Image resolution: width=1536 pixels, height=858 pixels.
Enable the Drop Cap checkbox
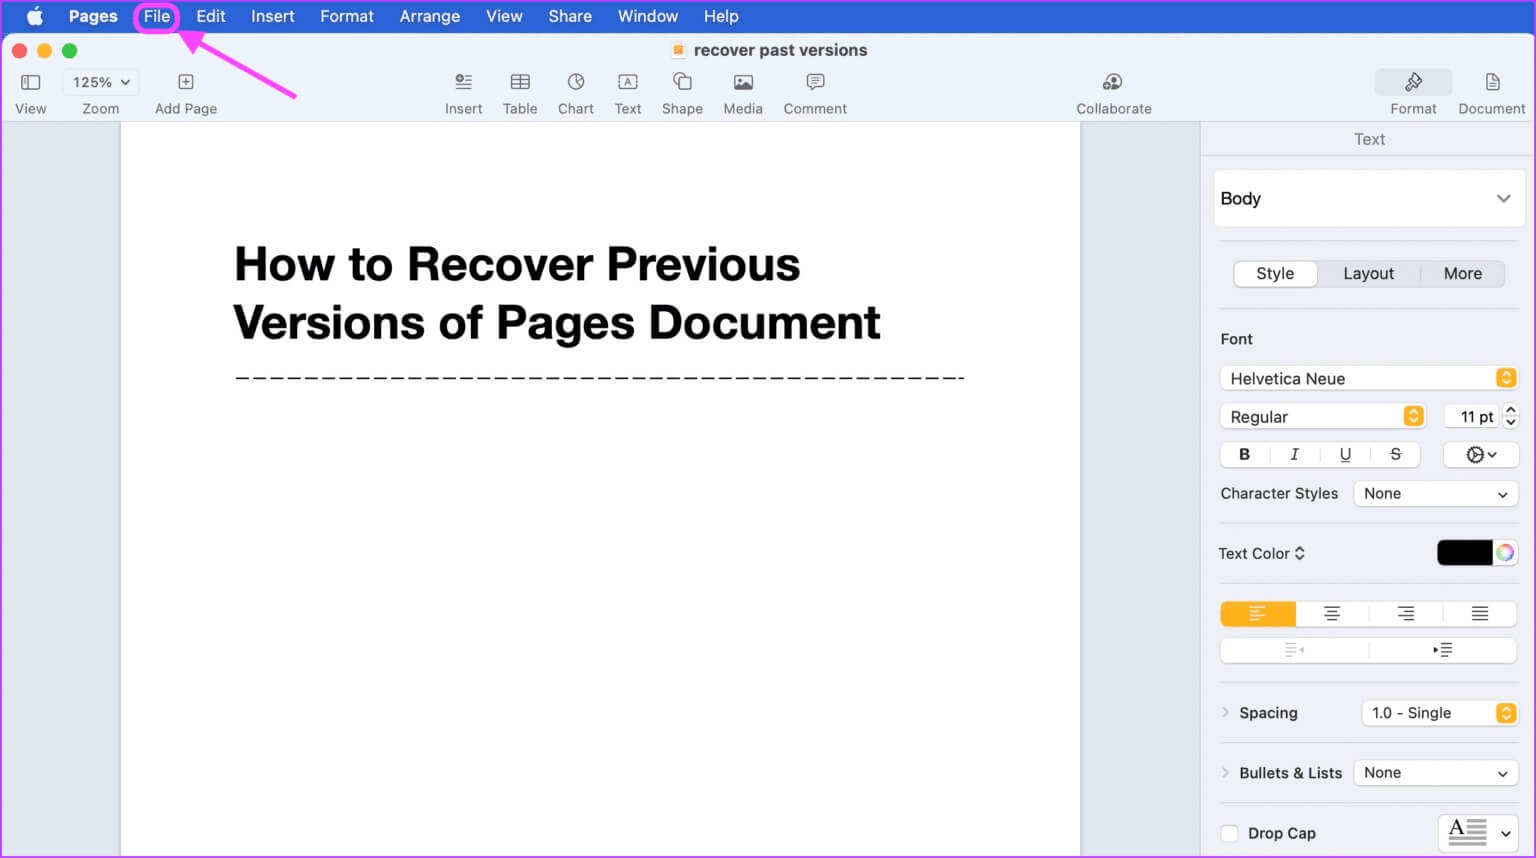coord(1230,833)
